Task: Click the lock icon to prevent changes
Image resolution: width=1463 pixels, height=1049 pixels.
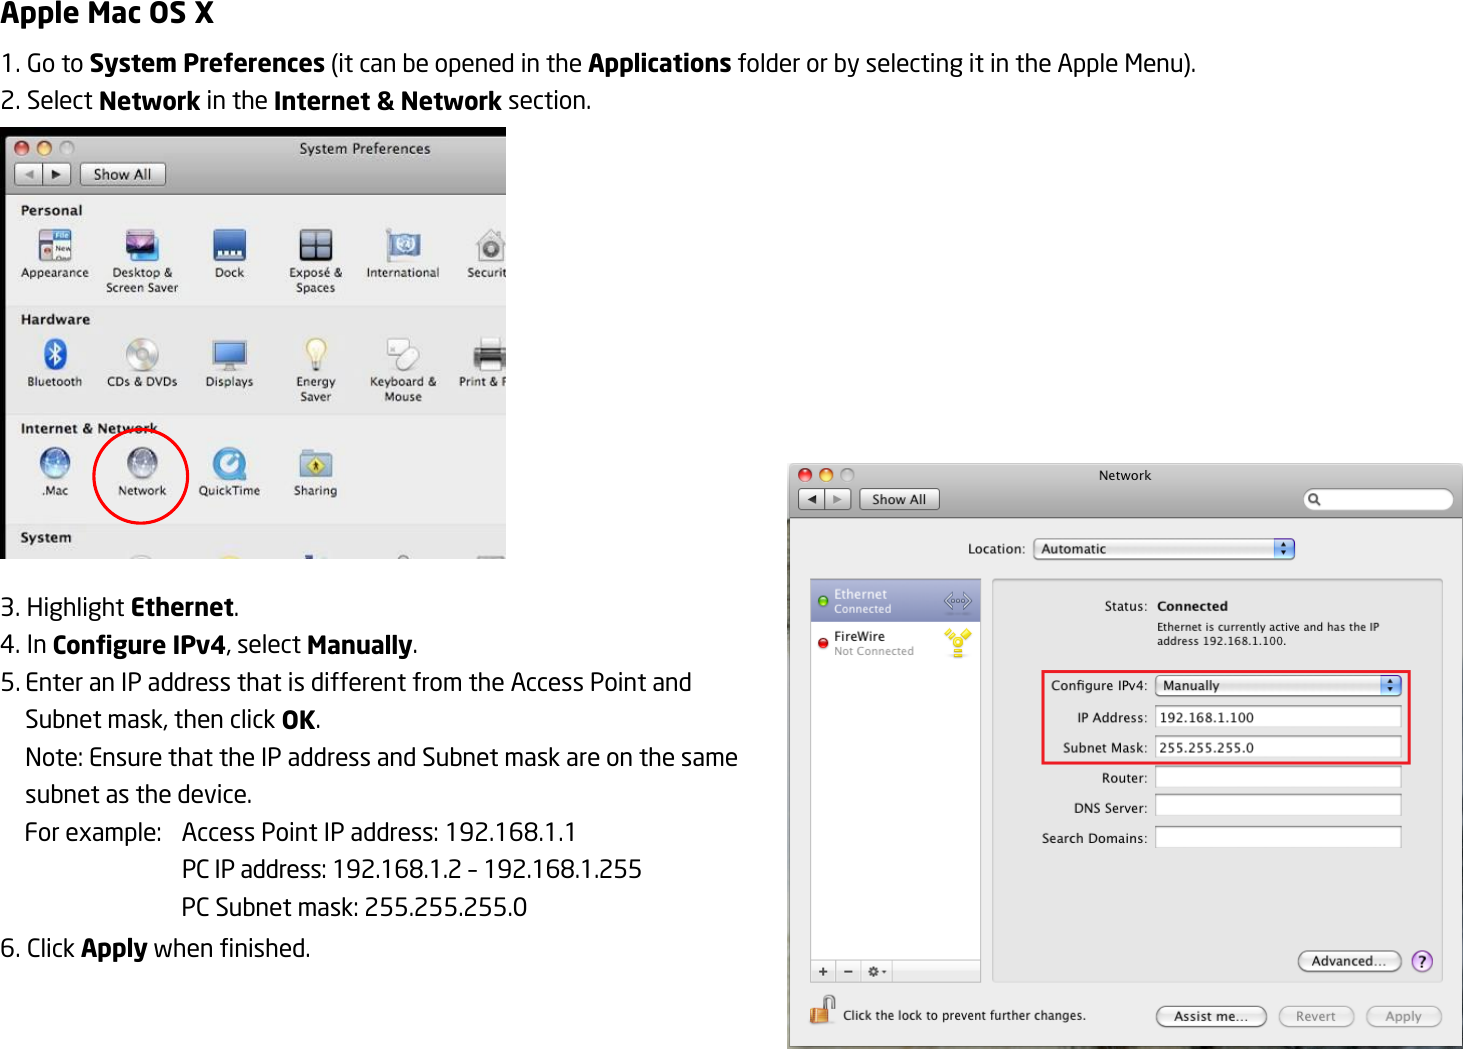Action: (822, 1010)
